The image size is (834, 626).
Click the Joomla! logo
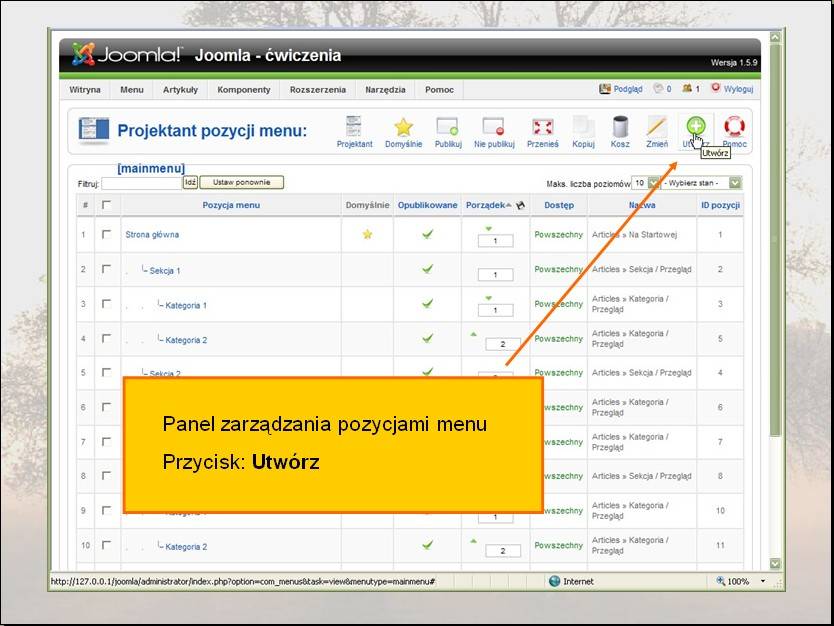127,54
